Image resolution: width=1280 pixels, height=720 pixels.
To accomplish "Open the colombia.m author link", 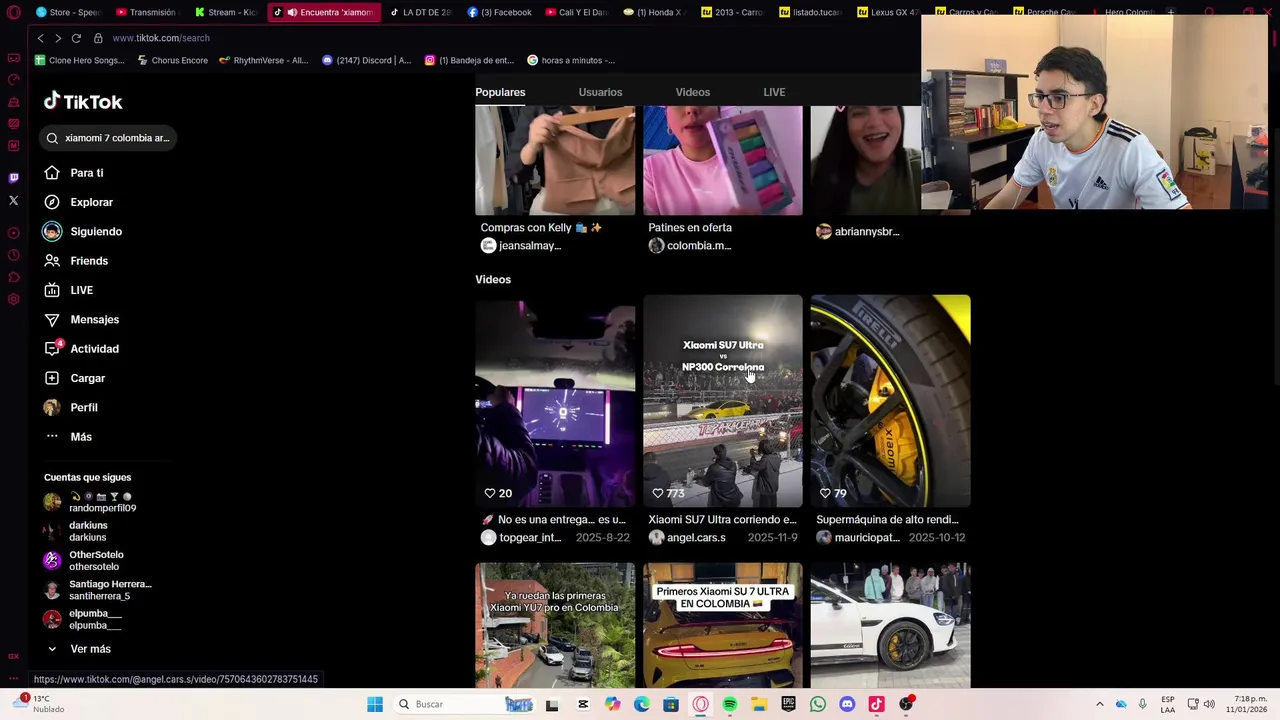I will [699, 246].
